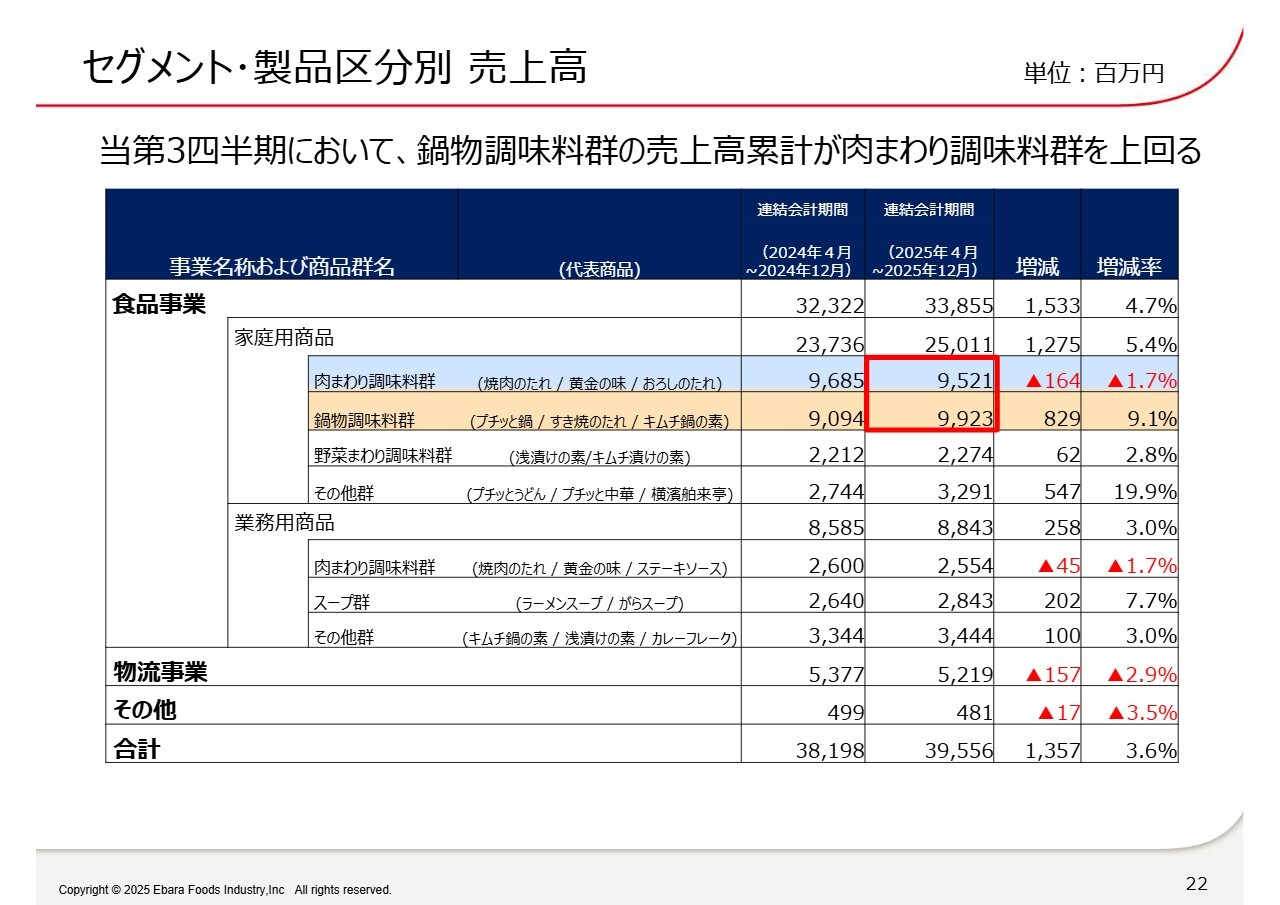
Task: Click the 単位：百万円 unit label
Action: [x=1093, y=73]
